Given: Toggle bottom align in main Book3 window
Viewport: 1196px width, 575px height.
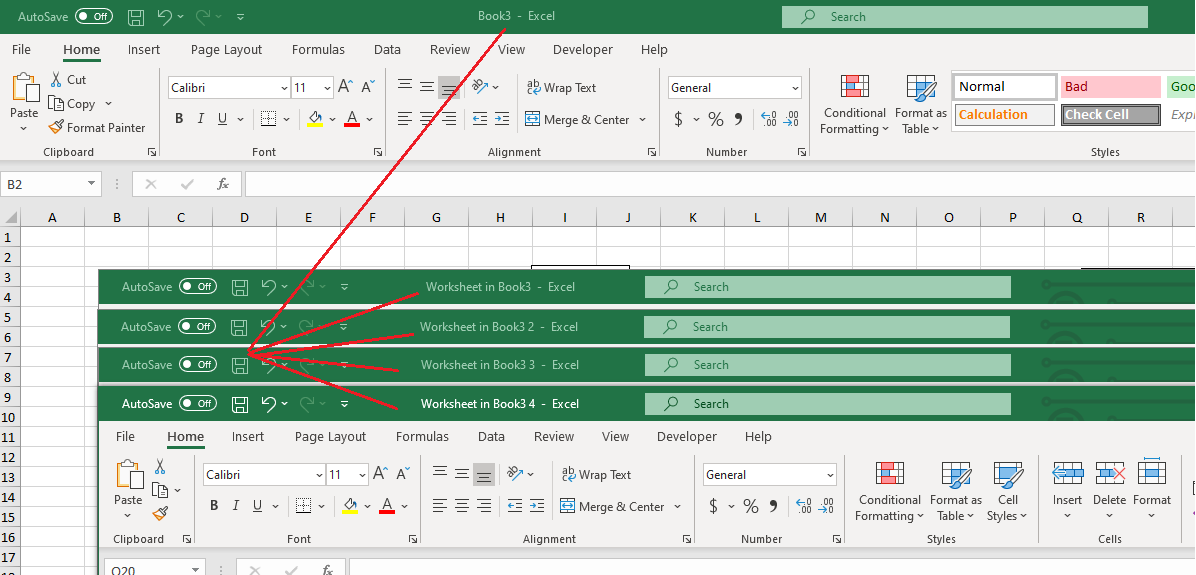Looking at the screenshot, I should point(449,87).
